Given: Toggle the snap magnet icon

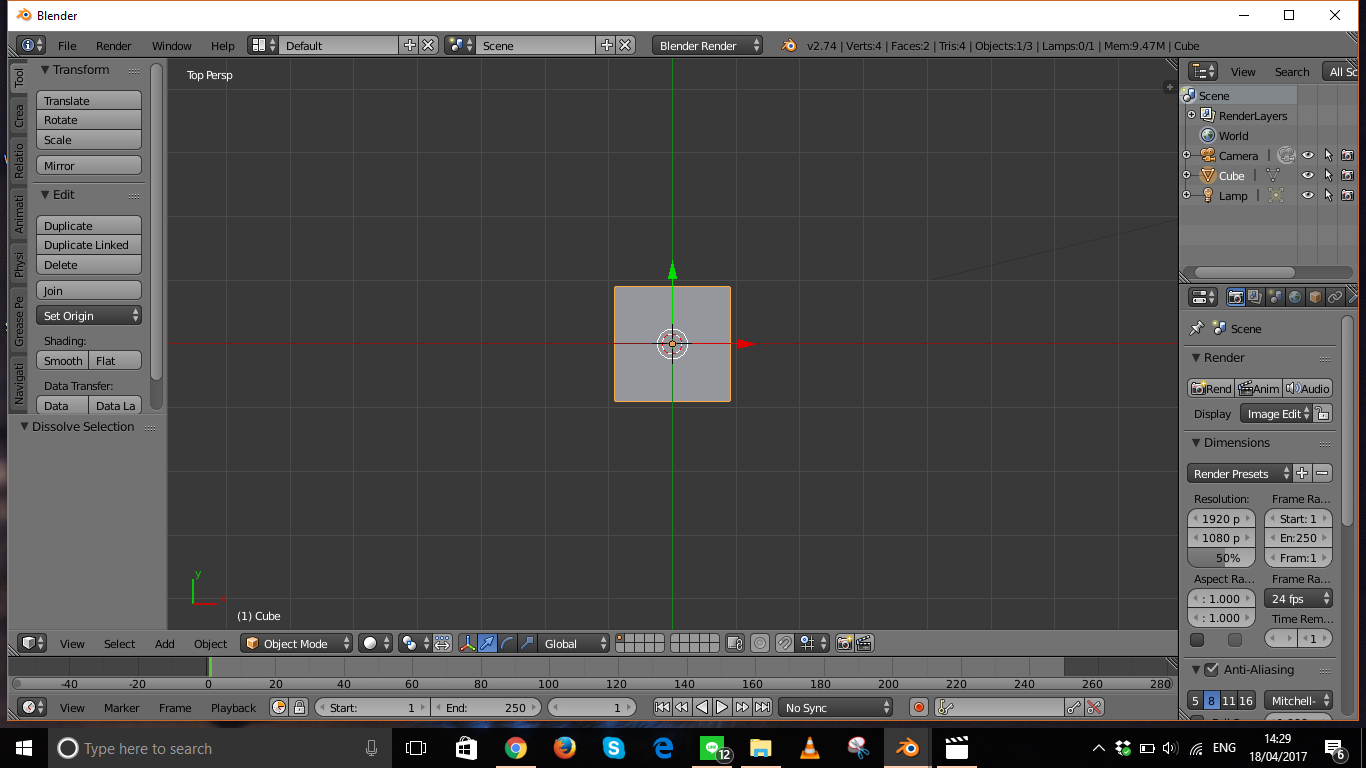Looking at the screenshot, I should 786,643.
